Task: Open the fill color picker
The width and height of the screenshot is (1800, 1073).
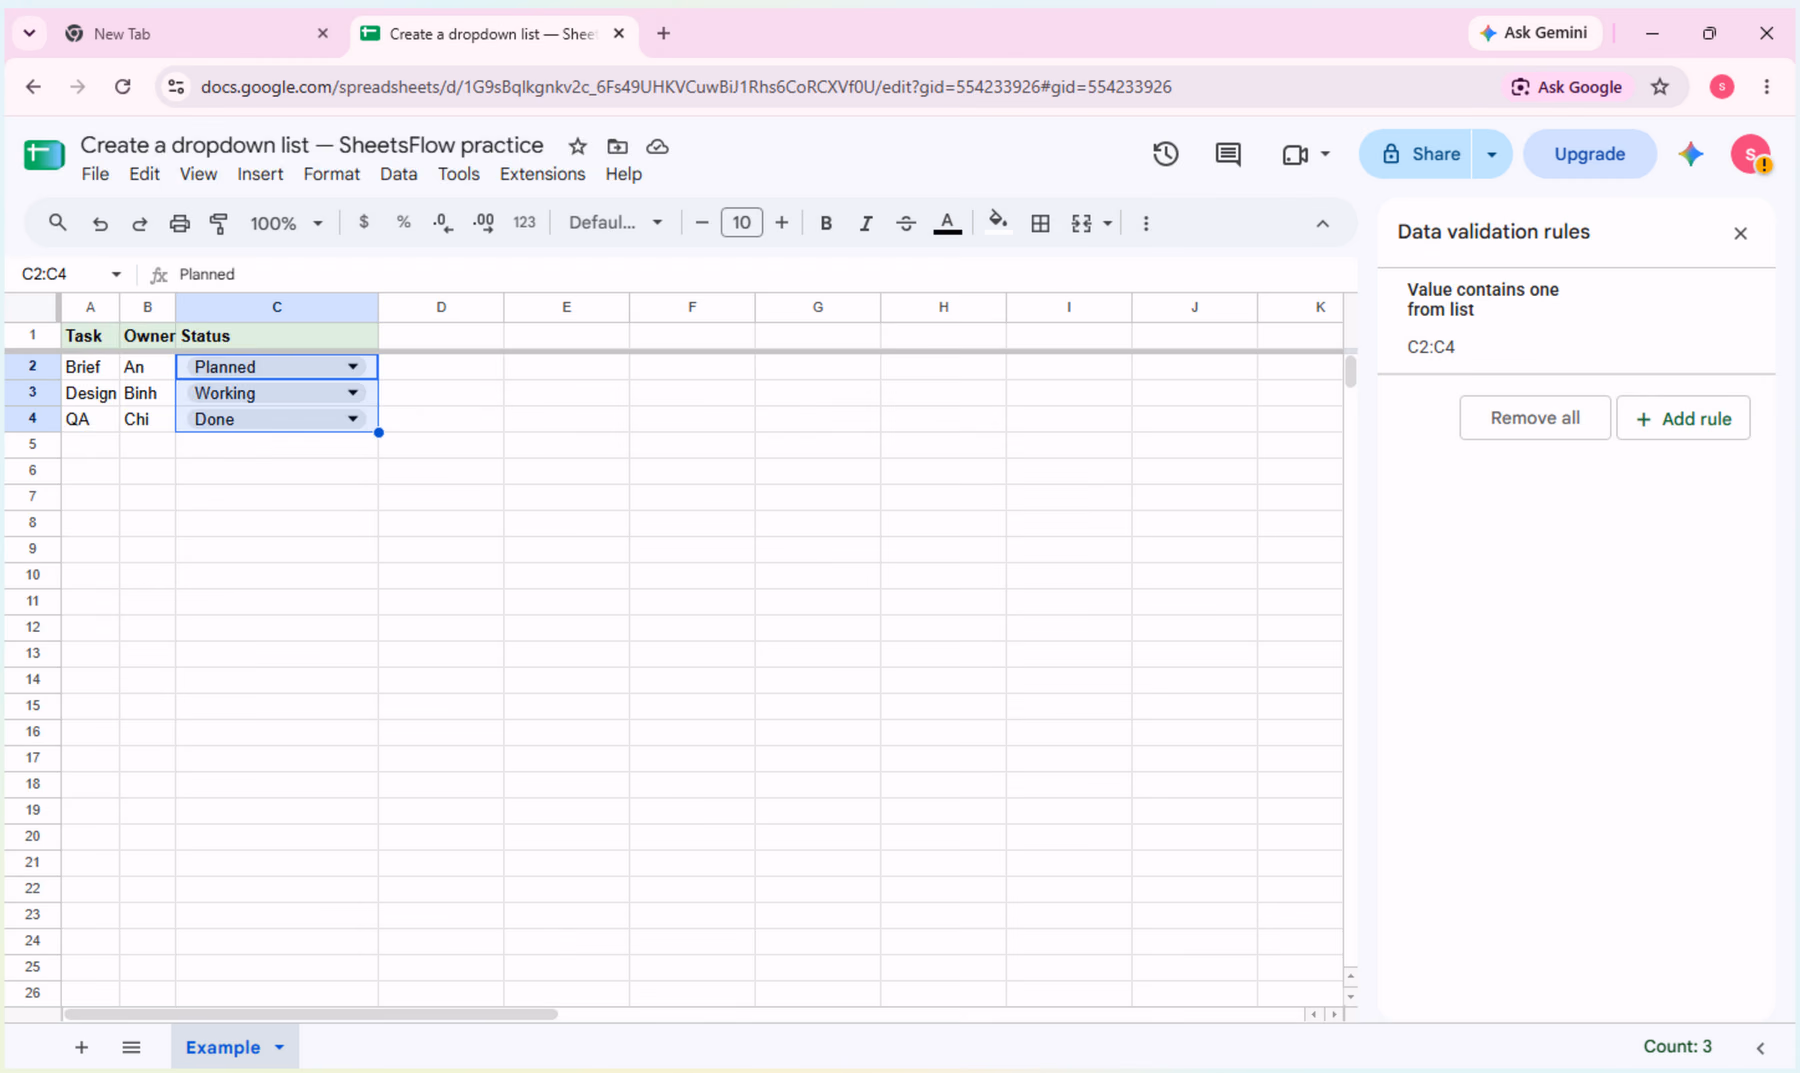Action: pyautogui.click(x=998, y=222)
